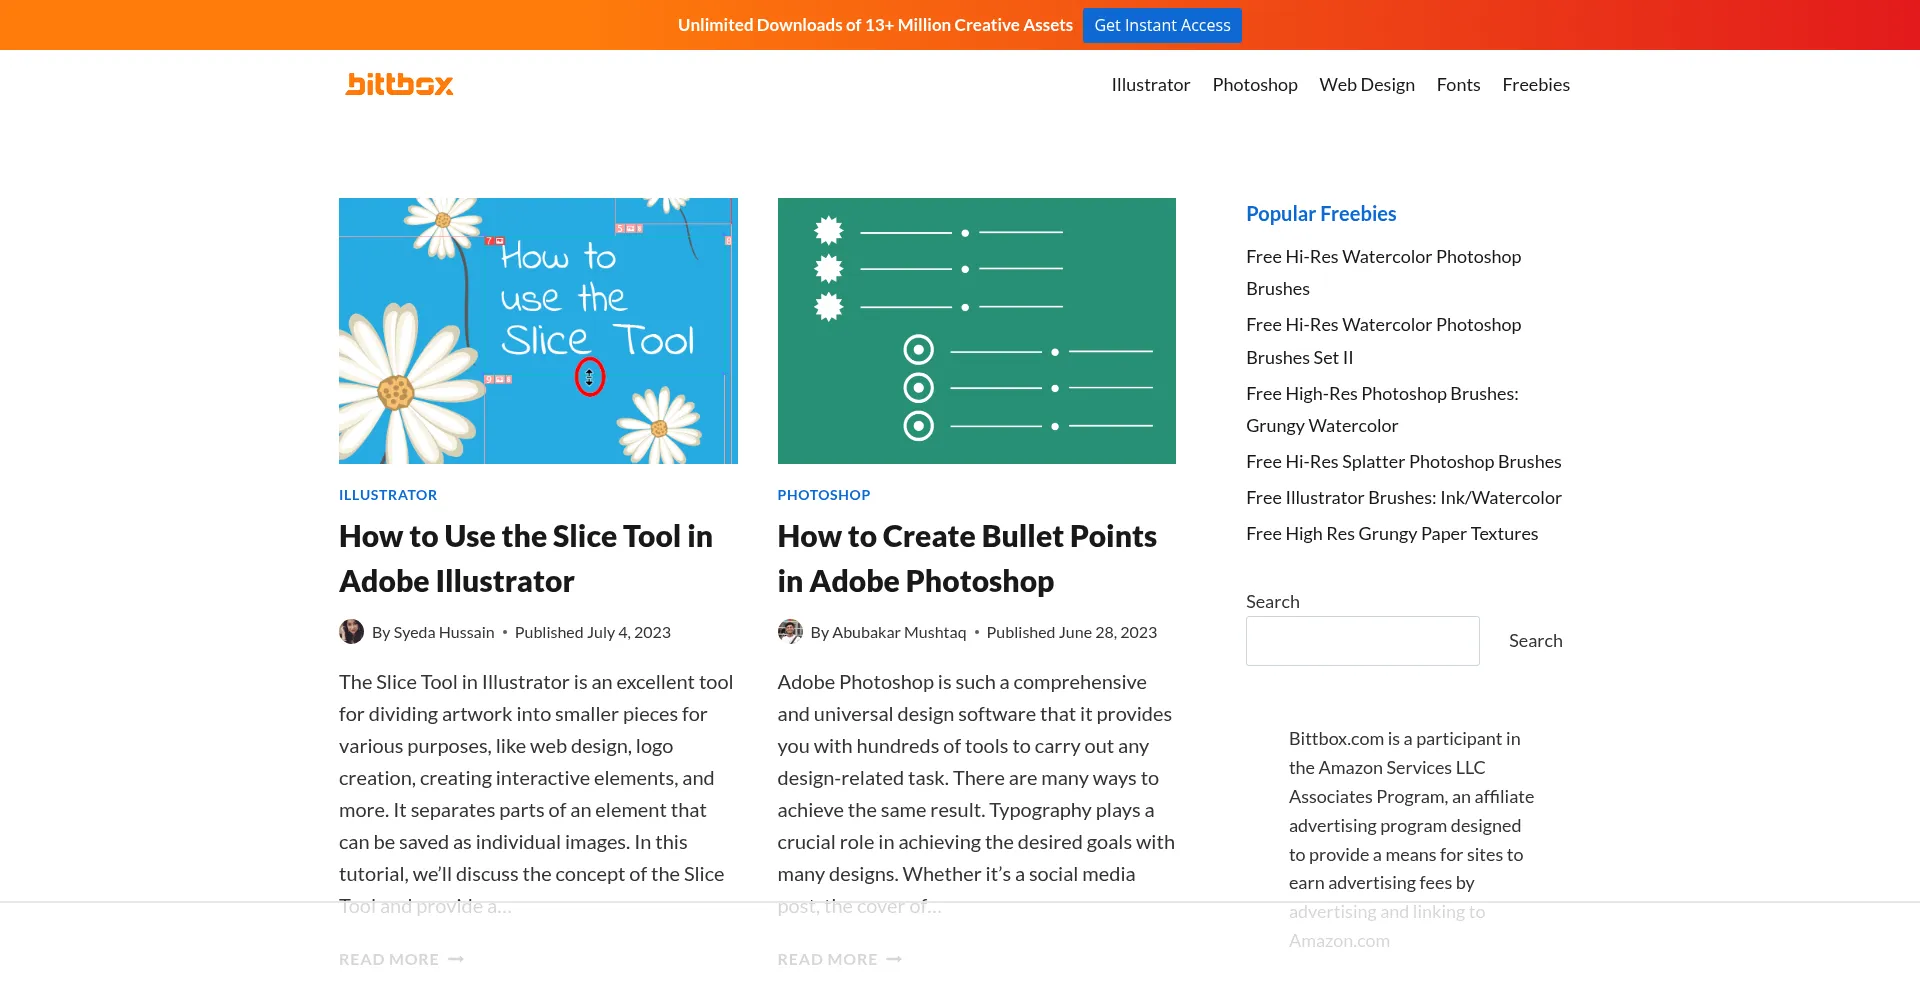
Task: Click the ILLUSTRATOR category label
Action: pos(388,495)
